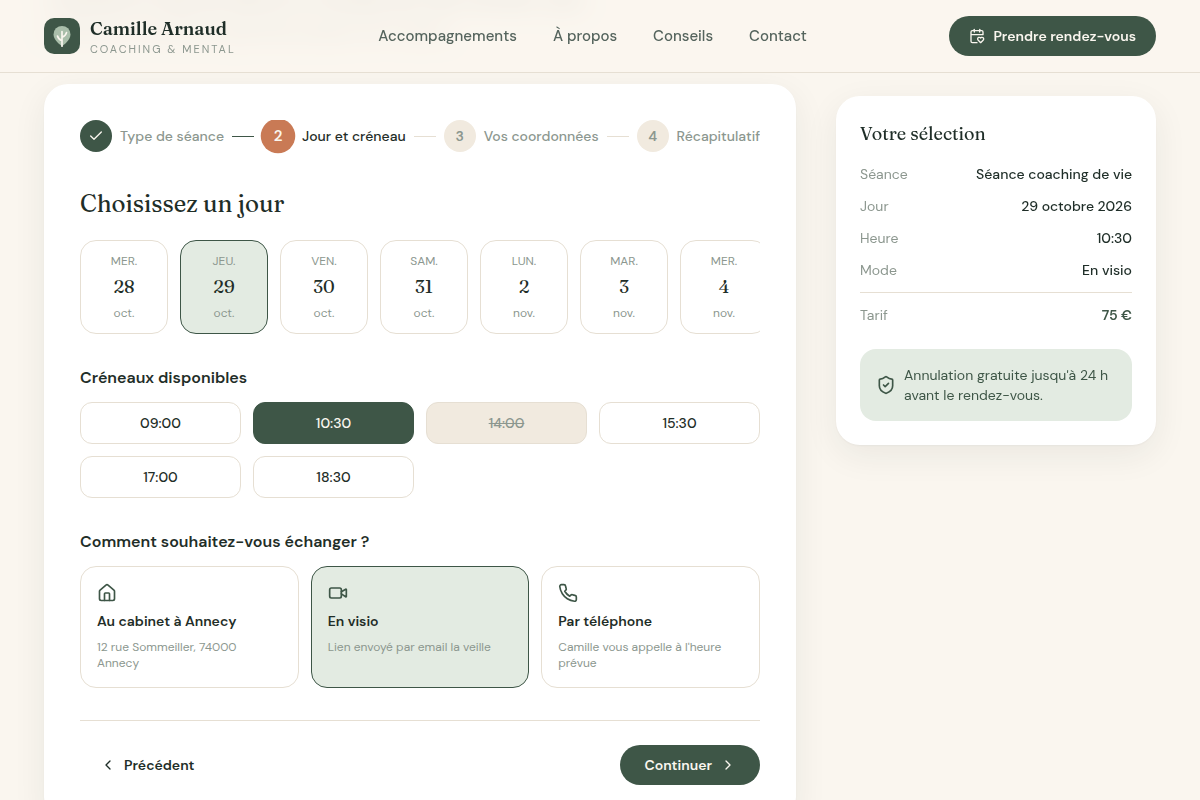Viewport: 1200px width, 800px height.
Task: Go to the Conseils page
Action: coord(683,36)
